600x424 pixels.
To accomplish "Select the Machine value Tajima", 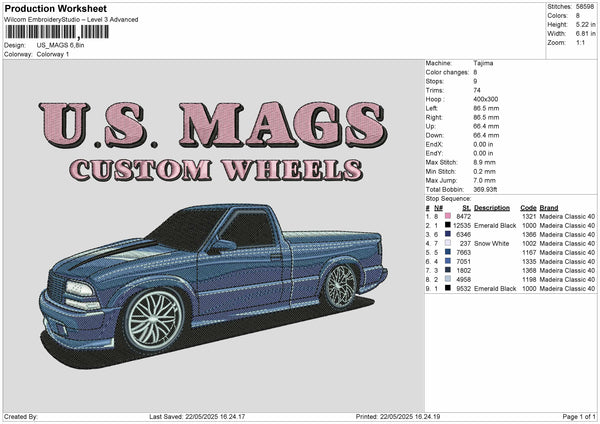I will (483, 63).
